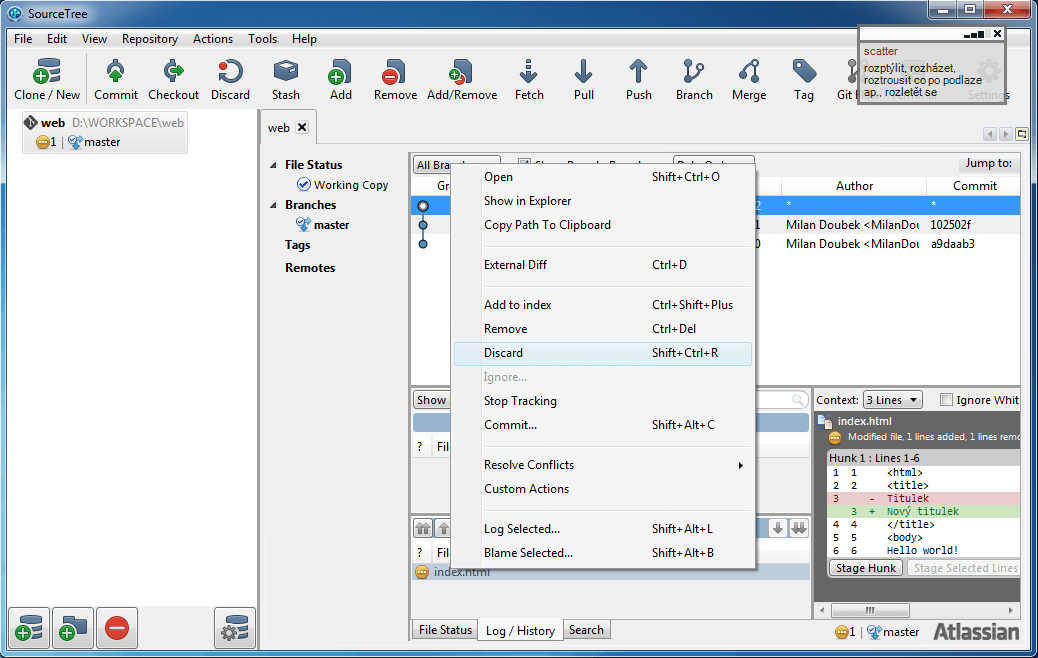Open the Tools menu
Image resolution: width=1038 pixels, height=658 pixels.
pos(262,39)
